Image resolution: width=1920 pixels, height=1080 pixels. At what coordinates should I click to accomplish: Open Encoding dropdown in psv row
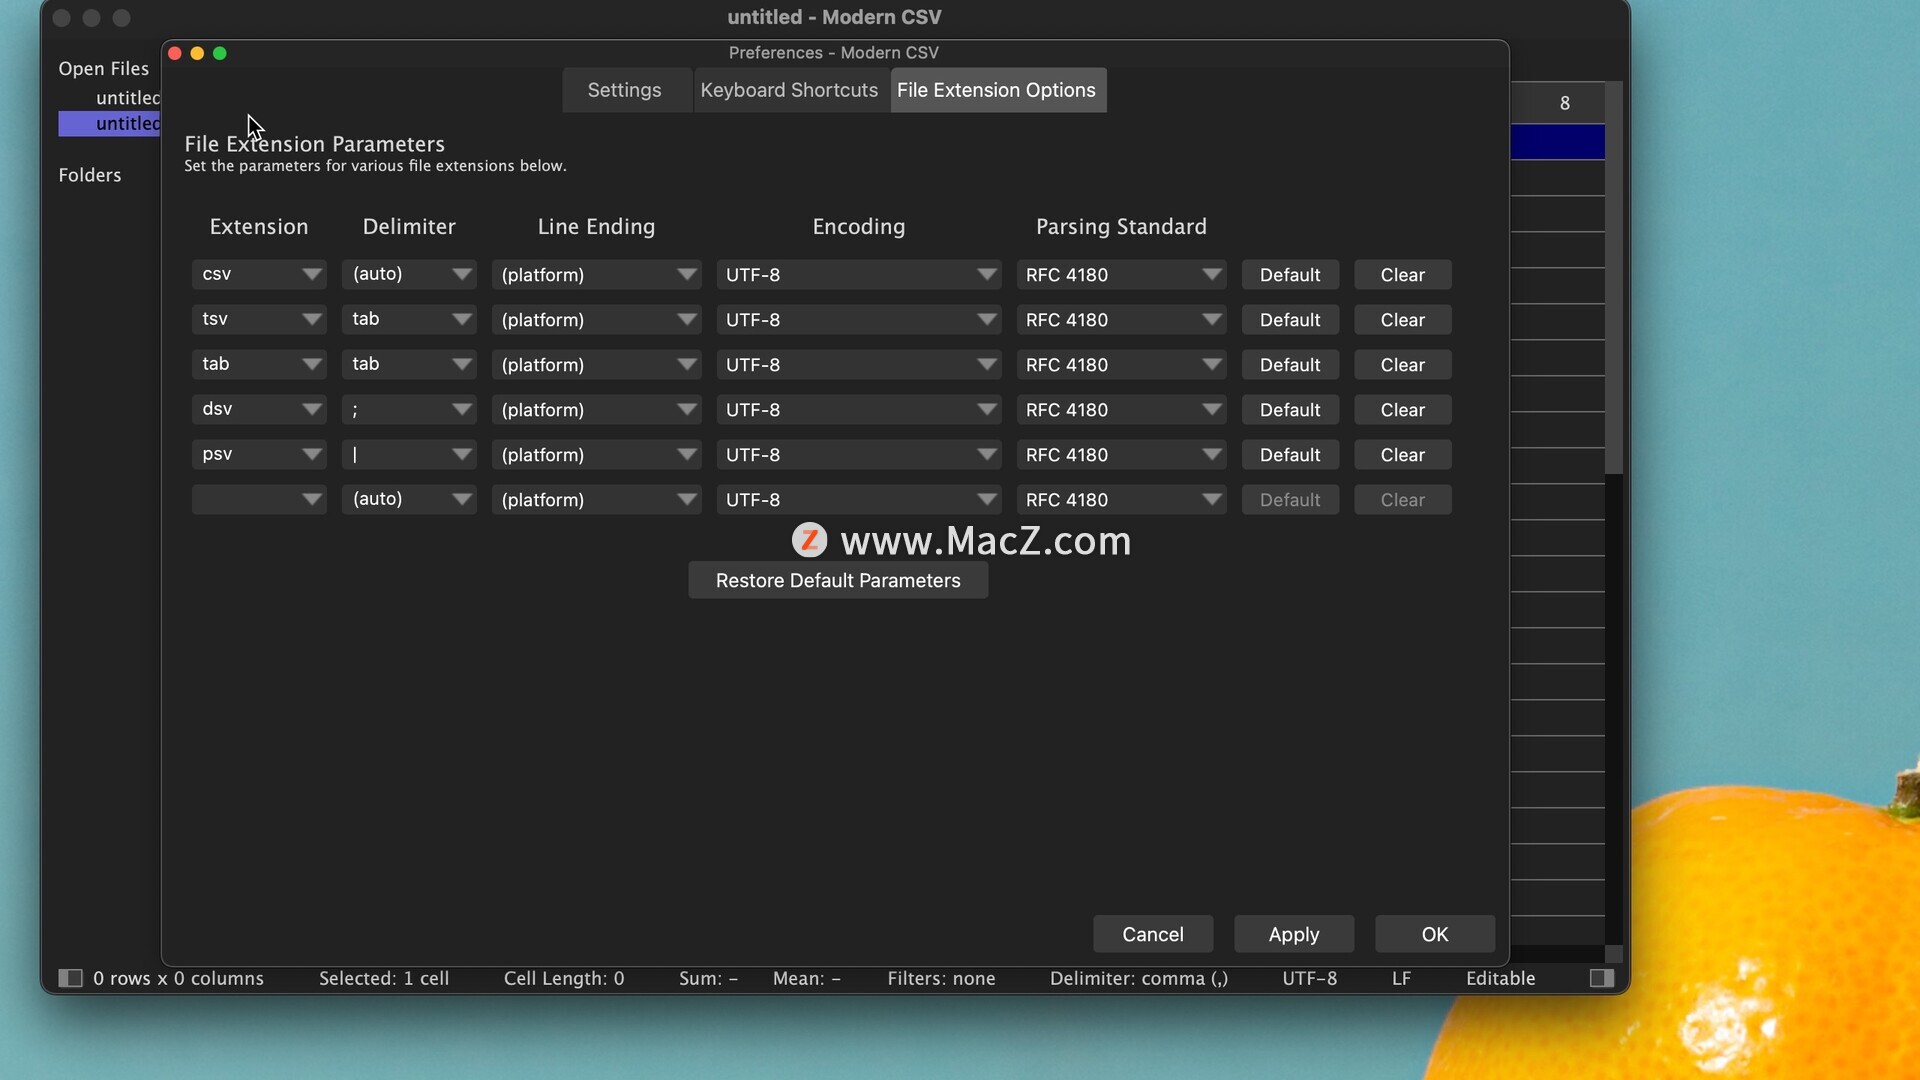pyautogui.click(x=859, y=454)
